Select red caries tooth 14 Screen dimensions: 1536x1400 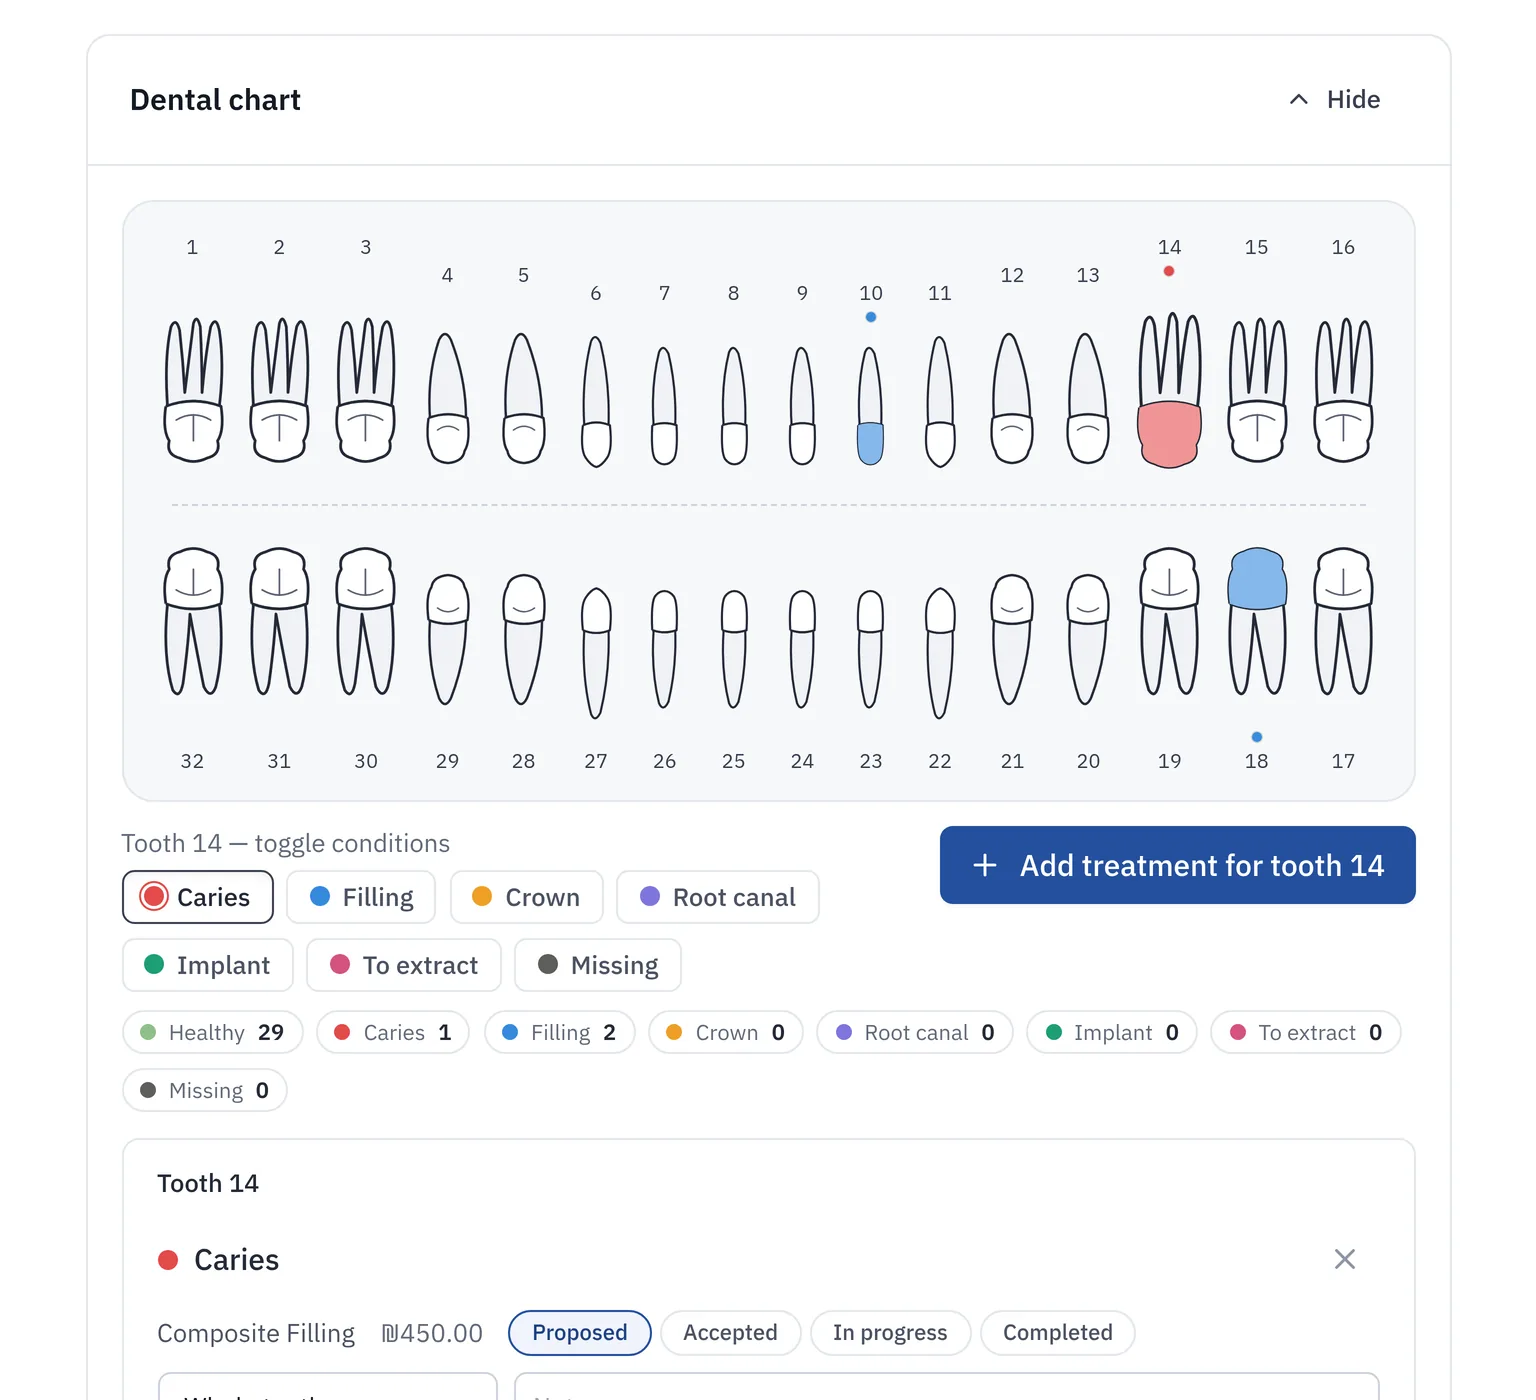coord(1169,390)
